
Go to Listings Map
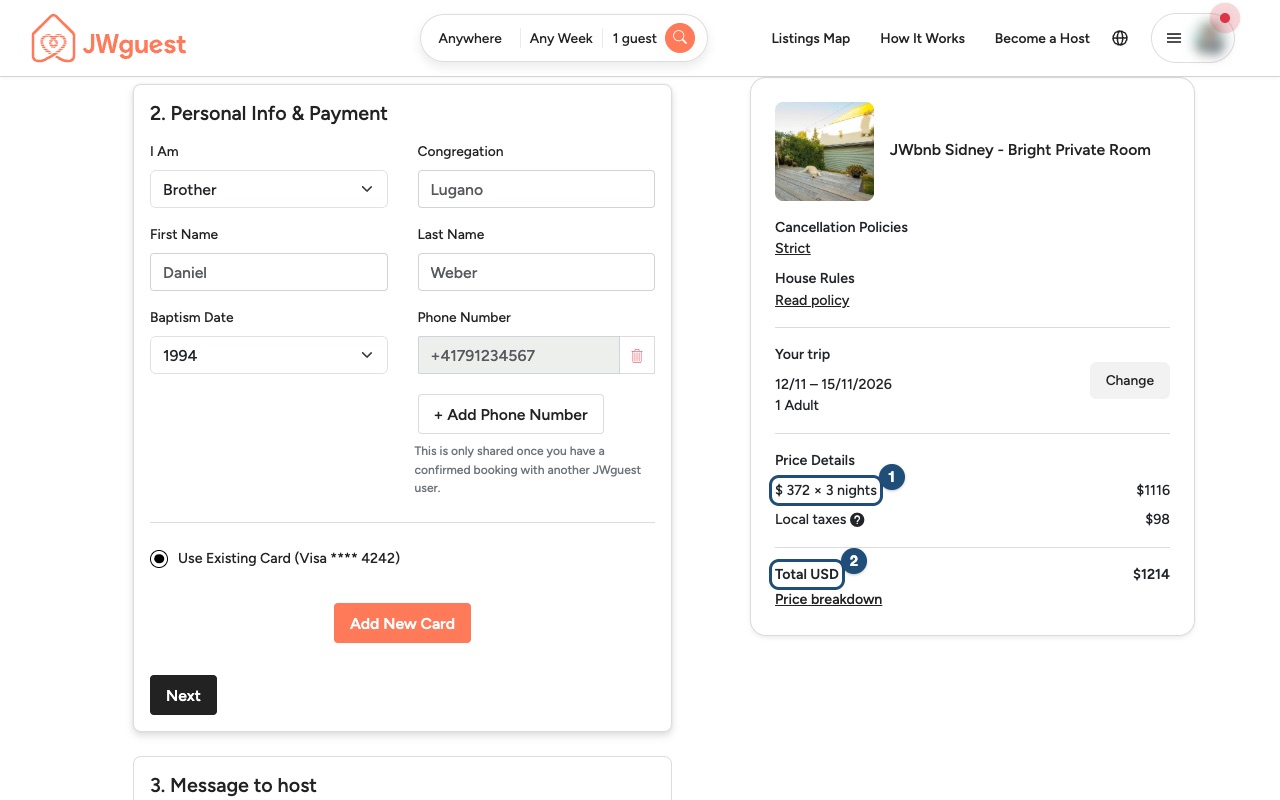point(811,38)
